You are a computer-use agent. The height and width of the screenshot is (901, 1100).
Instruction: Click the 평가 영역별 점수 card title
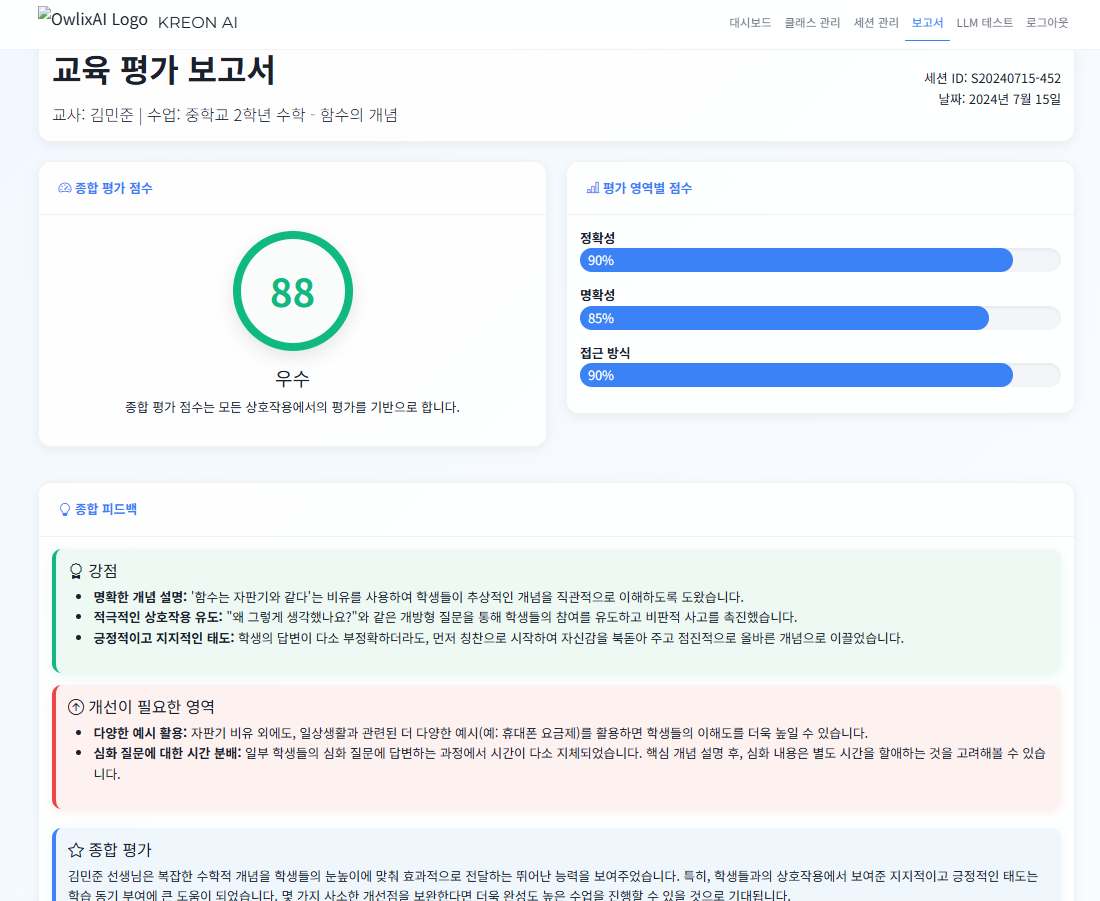648,188
